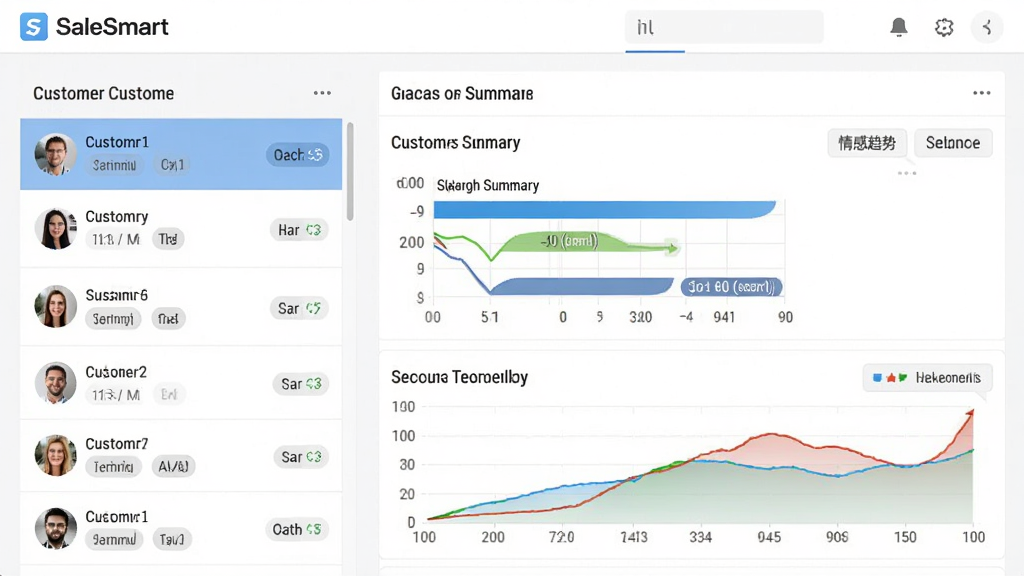Click the Sussımr6 customer name
This screenshot has height=576, width=1024.
117,295
